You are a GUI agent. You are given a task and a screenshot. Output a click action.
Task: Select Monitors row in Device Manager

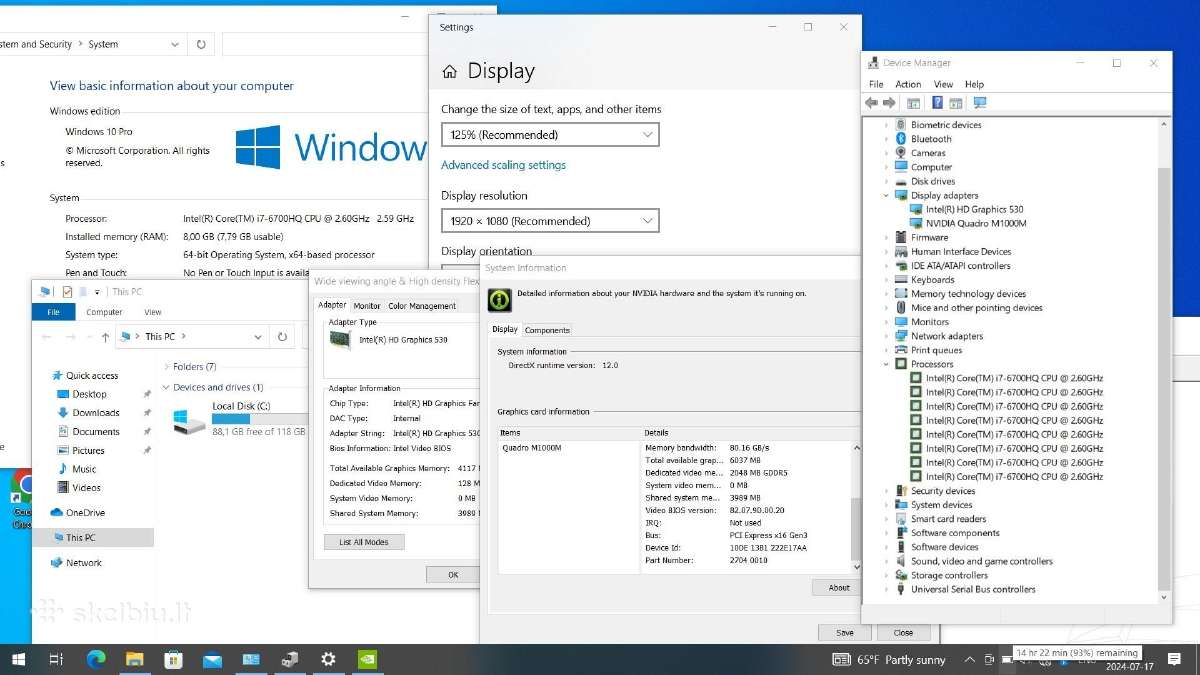coord(930,322)
